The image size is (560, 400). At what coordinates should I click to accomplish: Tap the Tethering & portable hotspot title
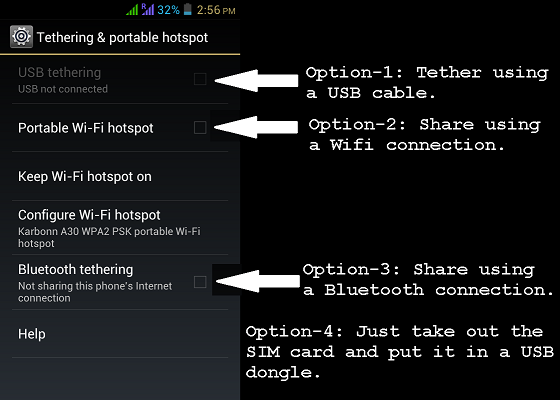122,38
